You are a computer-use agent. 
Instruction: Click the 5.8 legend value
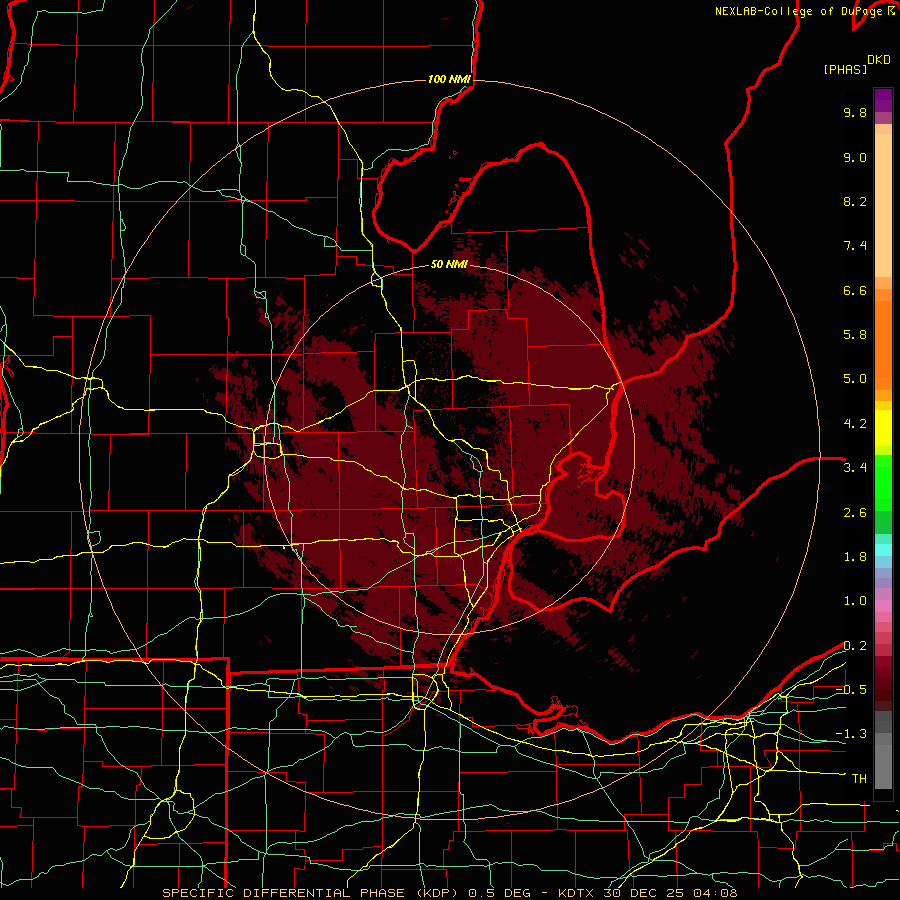click(x=855, y=335)
